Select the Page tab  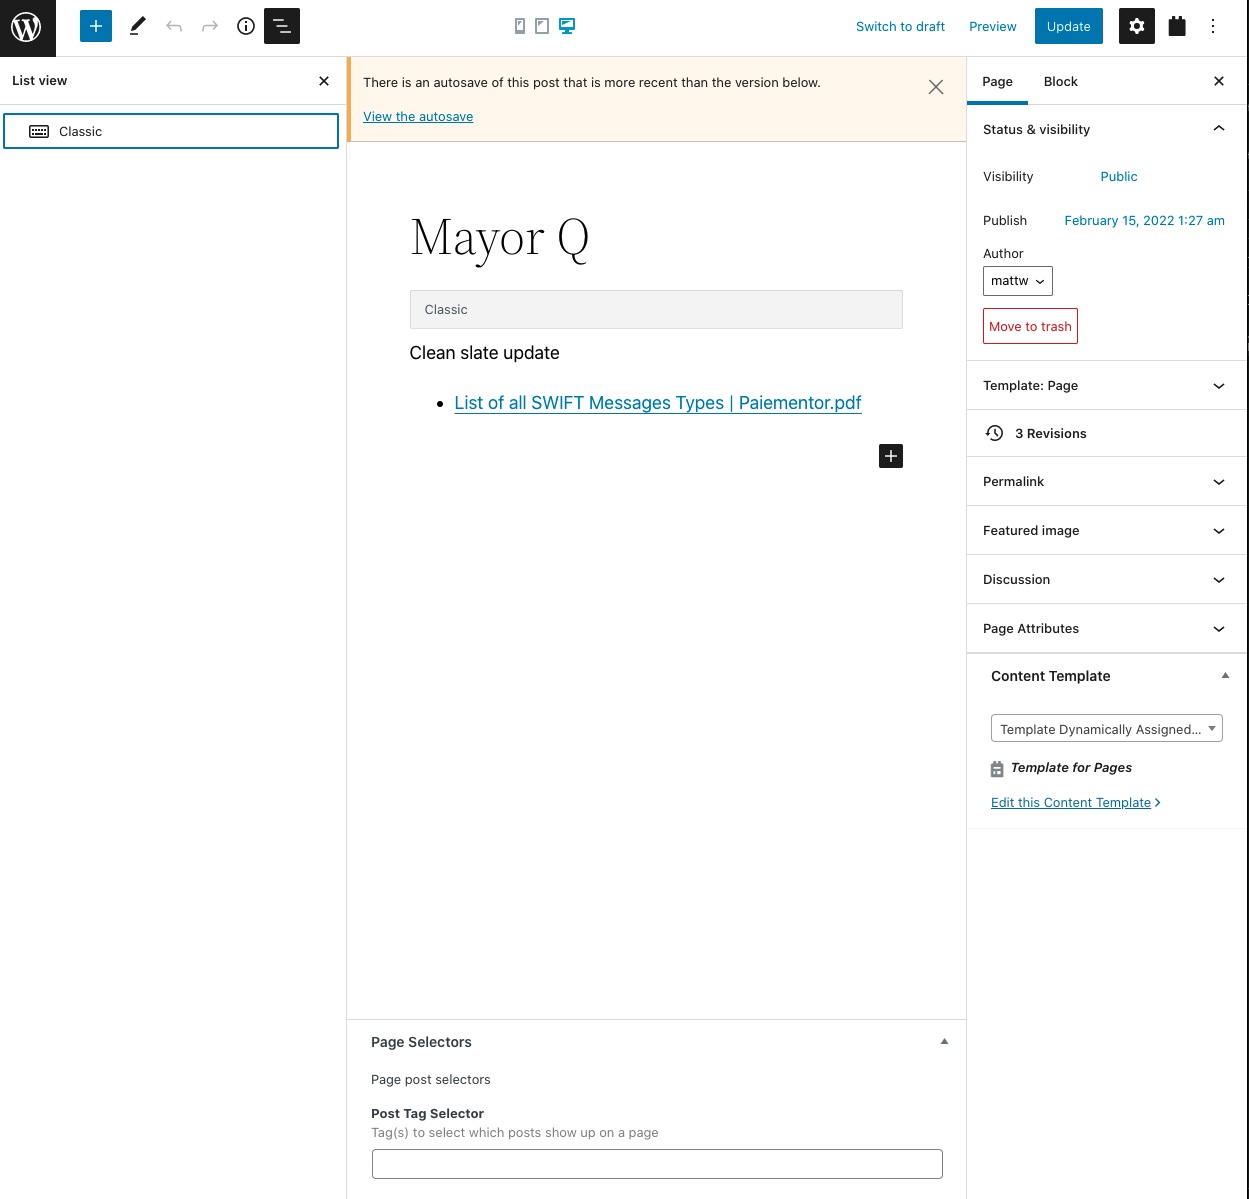997,82
